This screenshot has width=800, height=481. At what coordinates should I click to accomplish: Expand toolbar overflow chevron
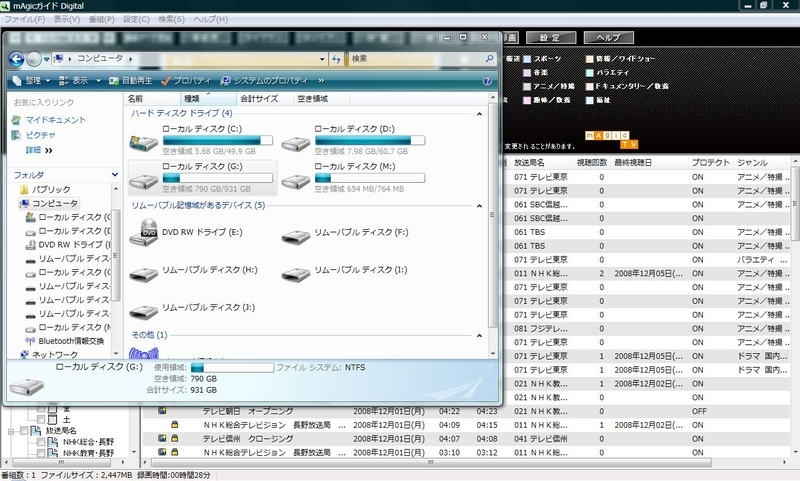coord(321,81)
